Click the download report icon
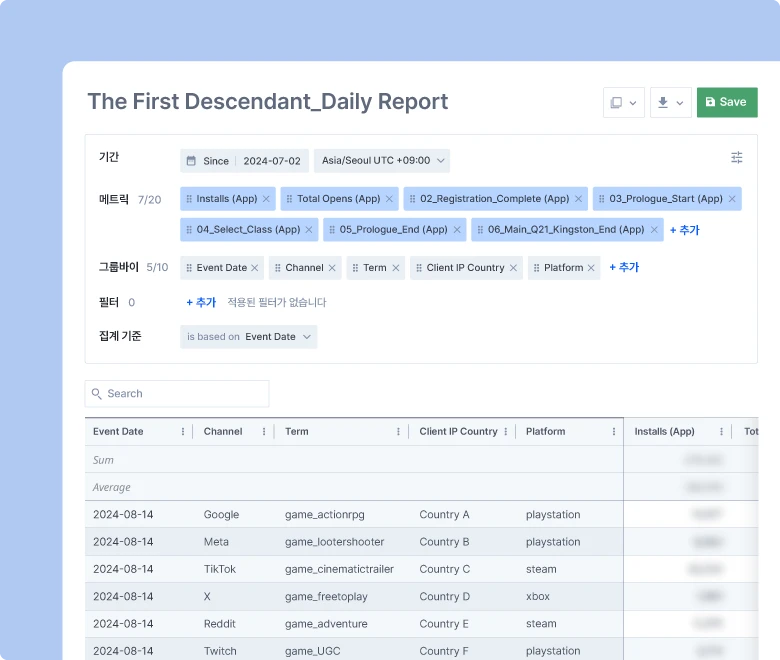Image resolution: width=780 pixels, height=660 pixels. [670, 102]
